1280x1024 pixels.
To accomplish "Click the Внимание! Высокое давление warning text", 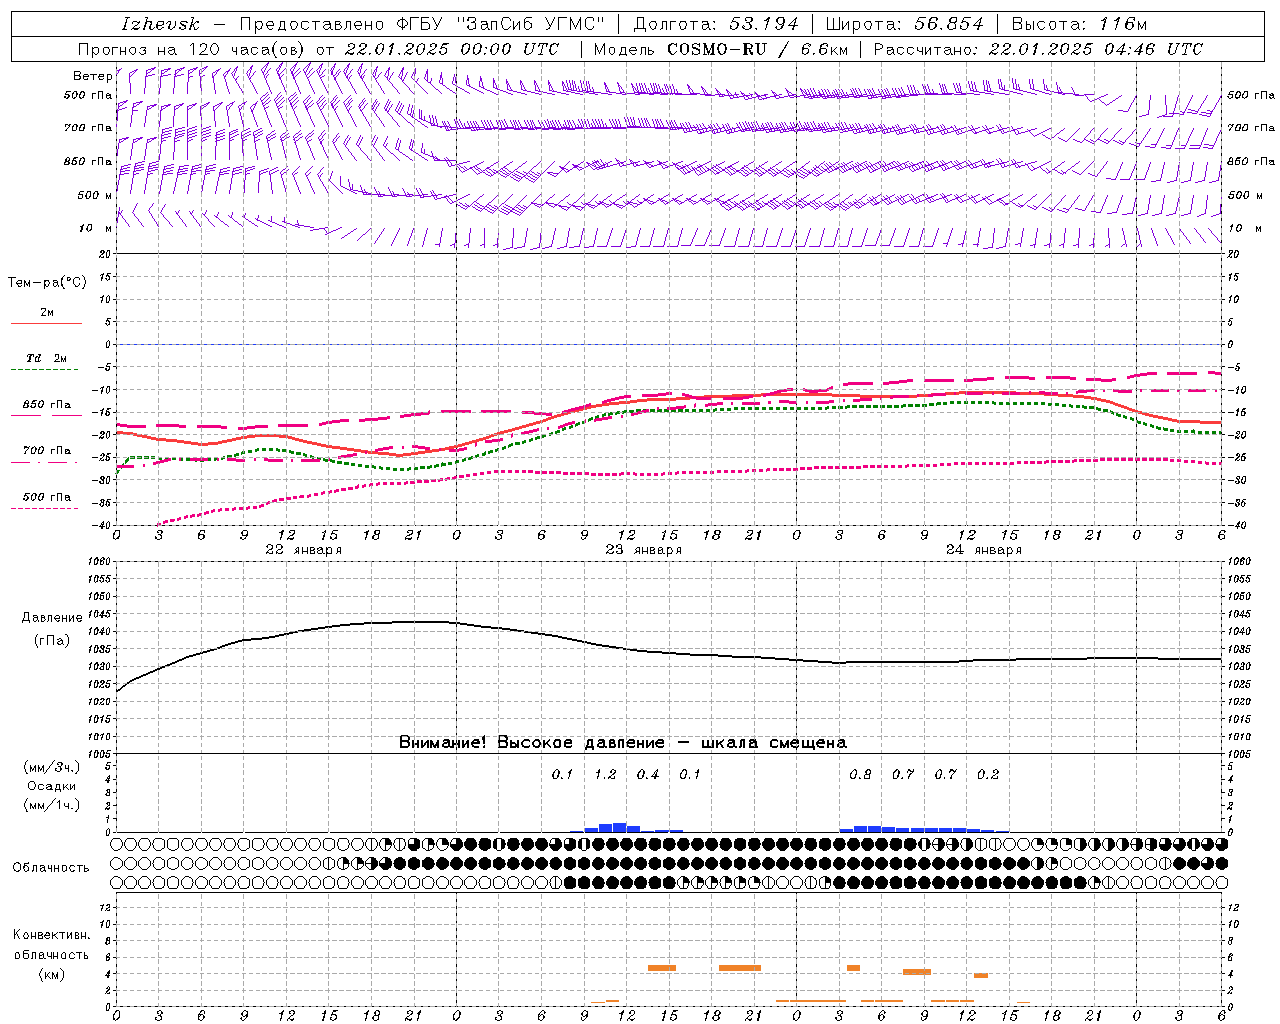I will 623,743.
